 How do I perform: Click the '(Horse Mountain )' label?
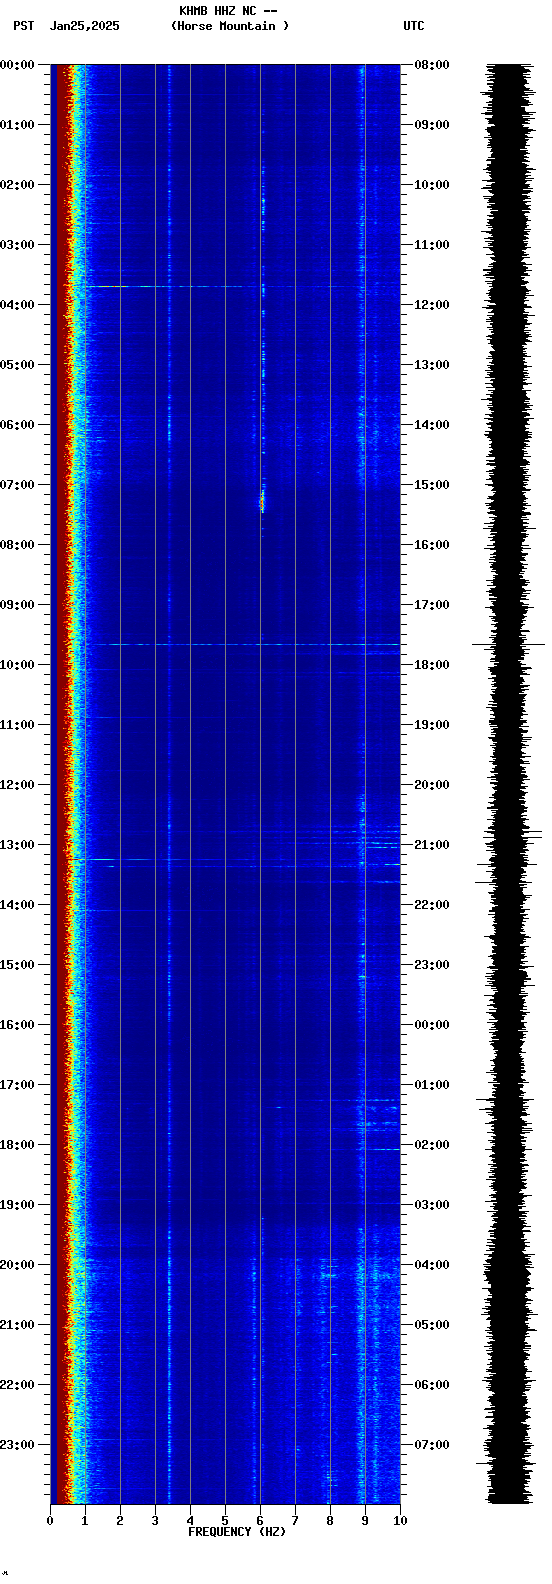pos(230,26)
